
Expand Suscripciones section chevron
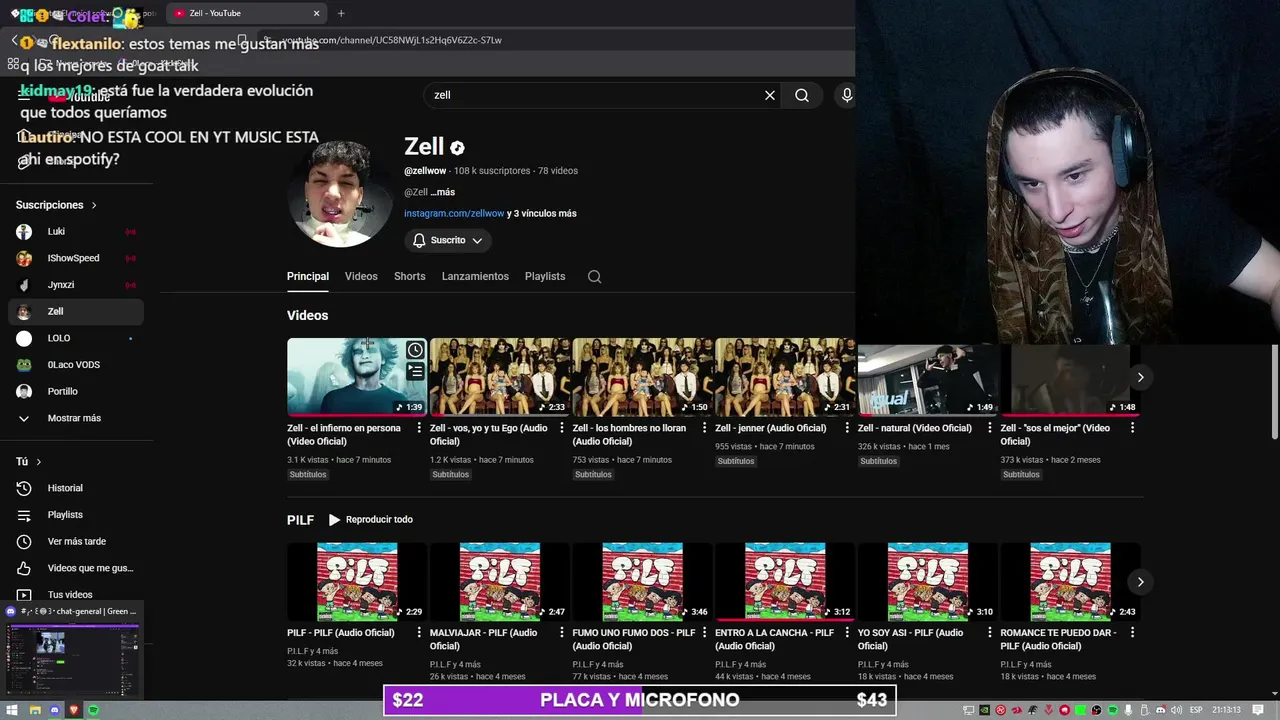click(x=94, y=205)
